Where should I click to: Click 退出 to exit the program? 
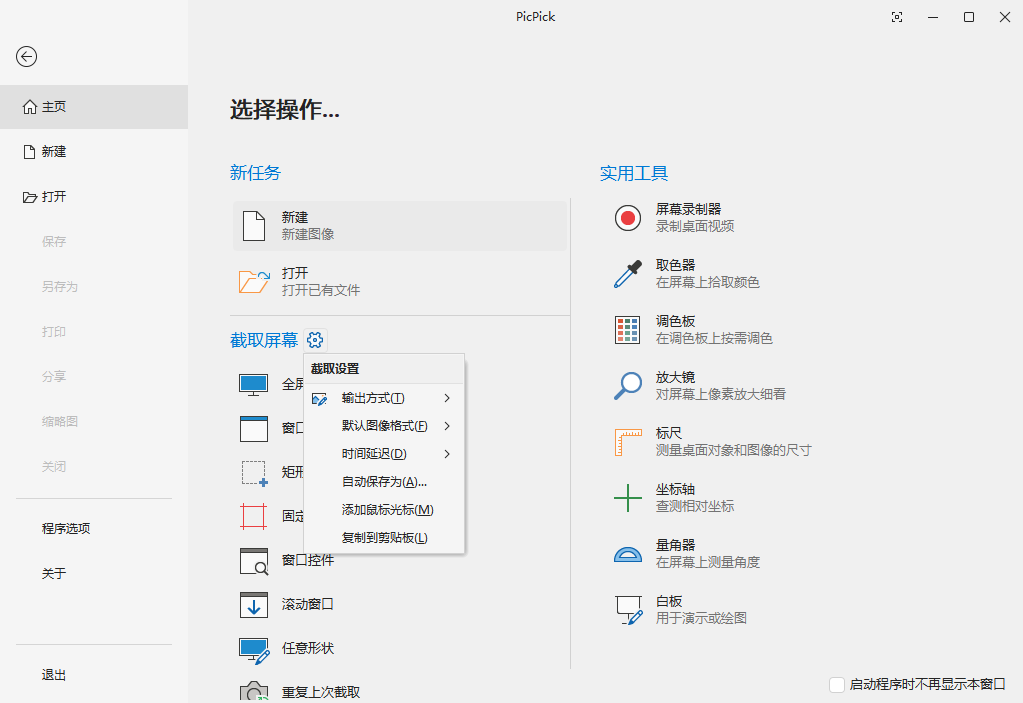tap(94, 675)
